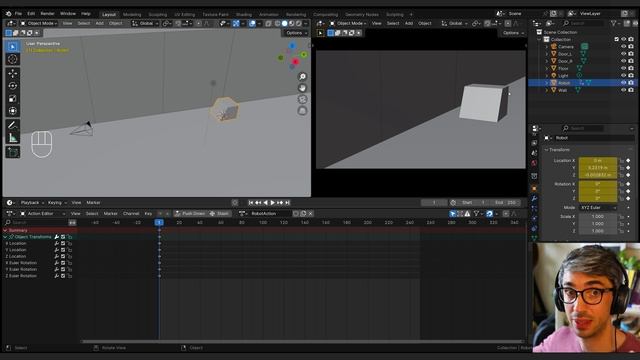
Task: Expand the Camera item in outliner
Action: pos(547,47)
